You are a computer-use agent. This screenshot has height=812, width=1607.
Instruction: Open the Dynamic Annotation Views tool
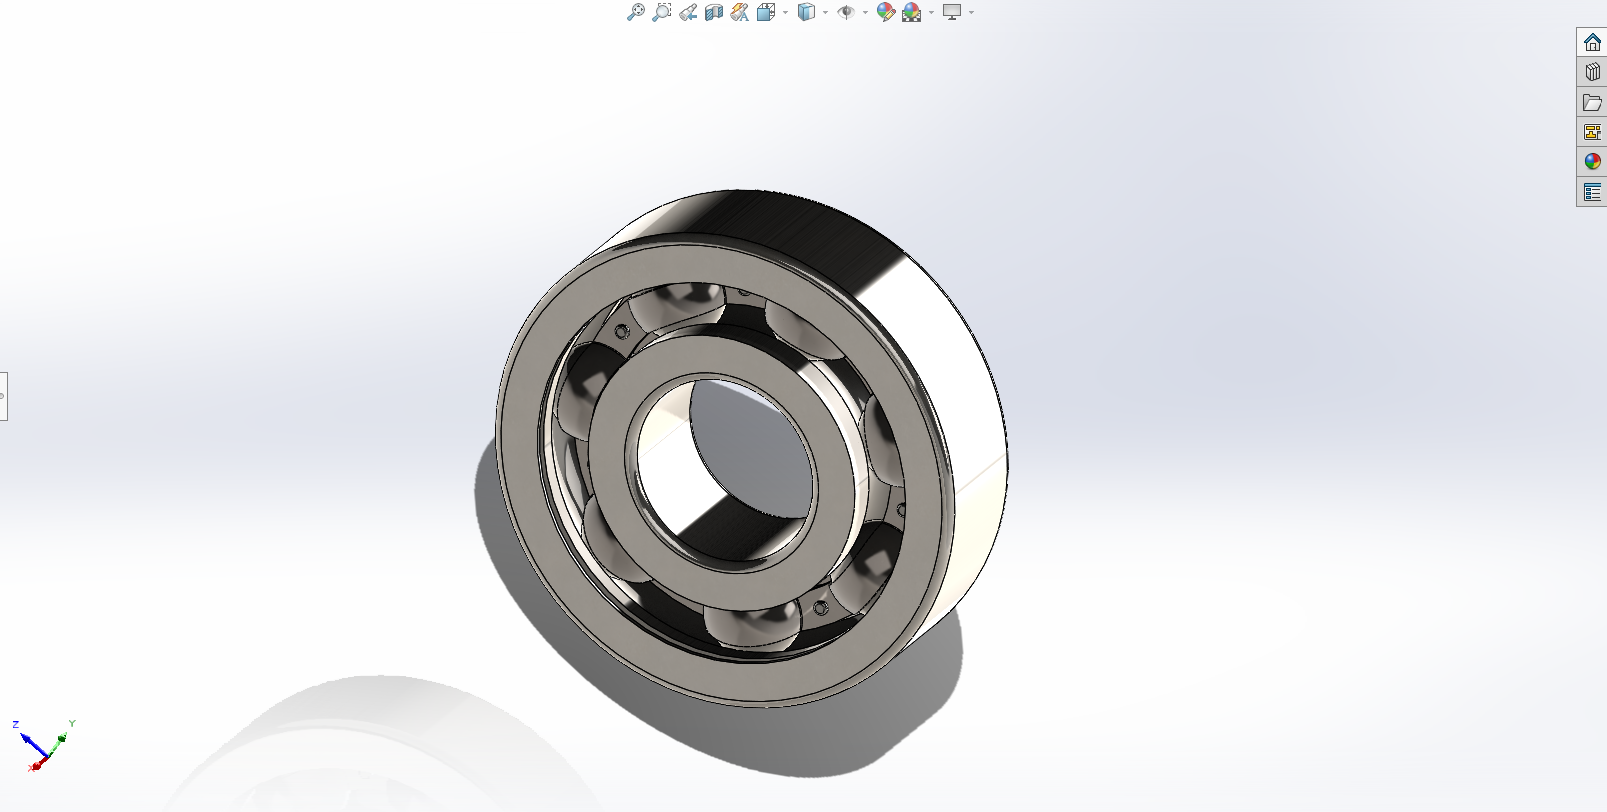click(x=739, y=12)
